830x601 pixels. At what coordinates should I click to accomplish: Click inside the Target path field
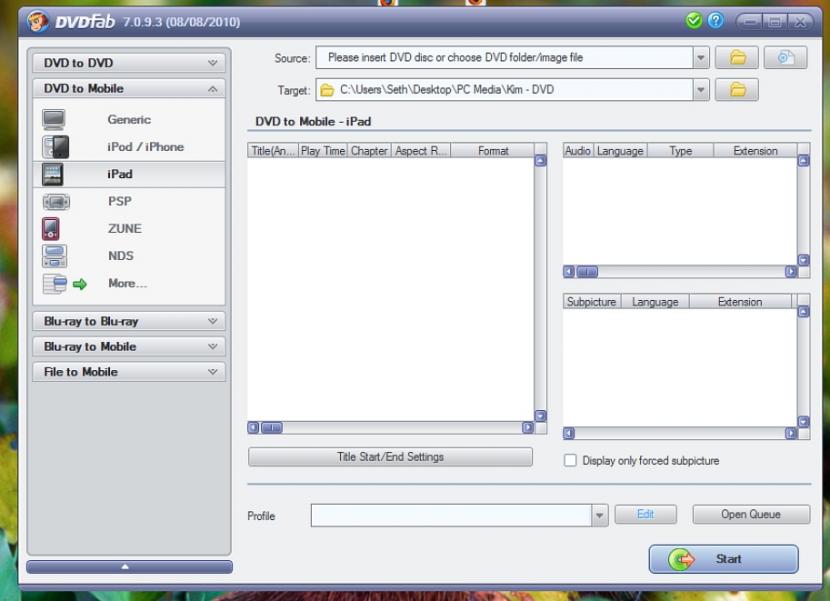coord(504,89)
